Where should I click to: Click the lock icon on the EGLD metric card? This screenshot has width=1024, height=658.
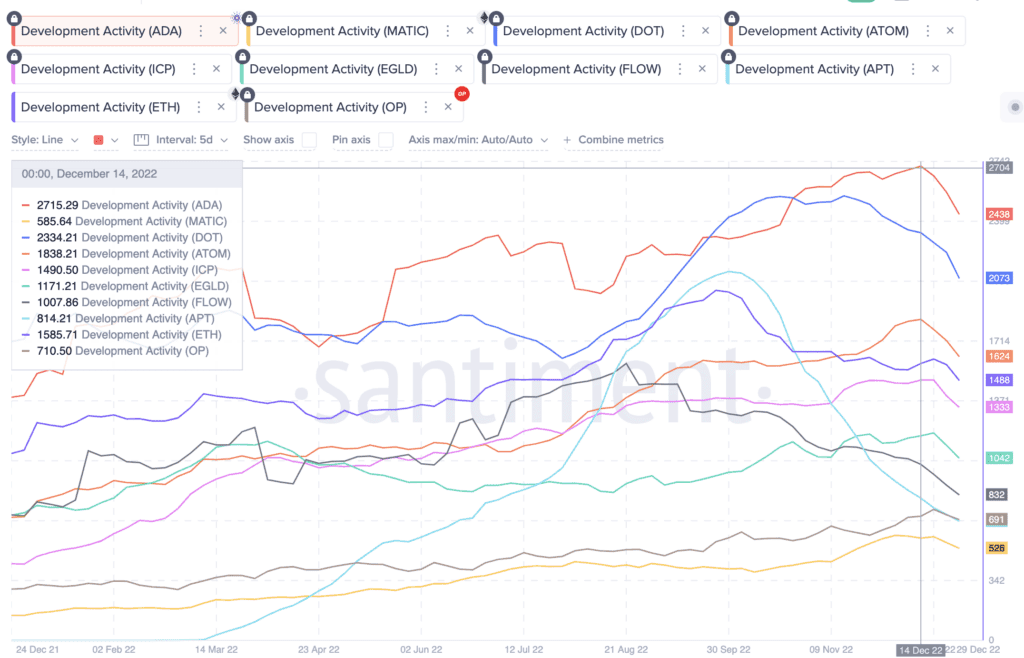tap(242, 55)
